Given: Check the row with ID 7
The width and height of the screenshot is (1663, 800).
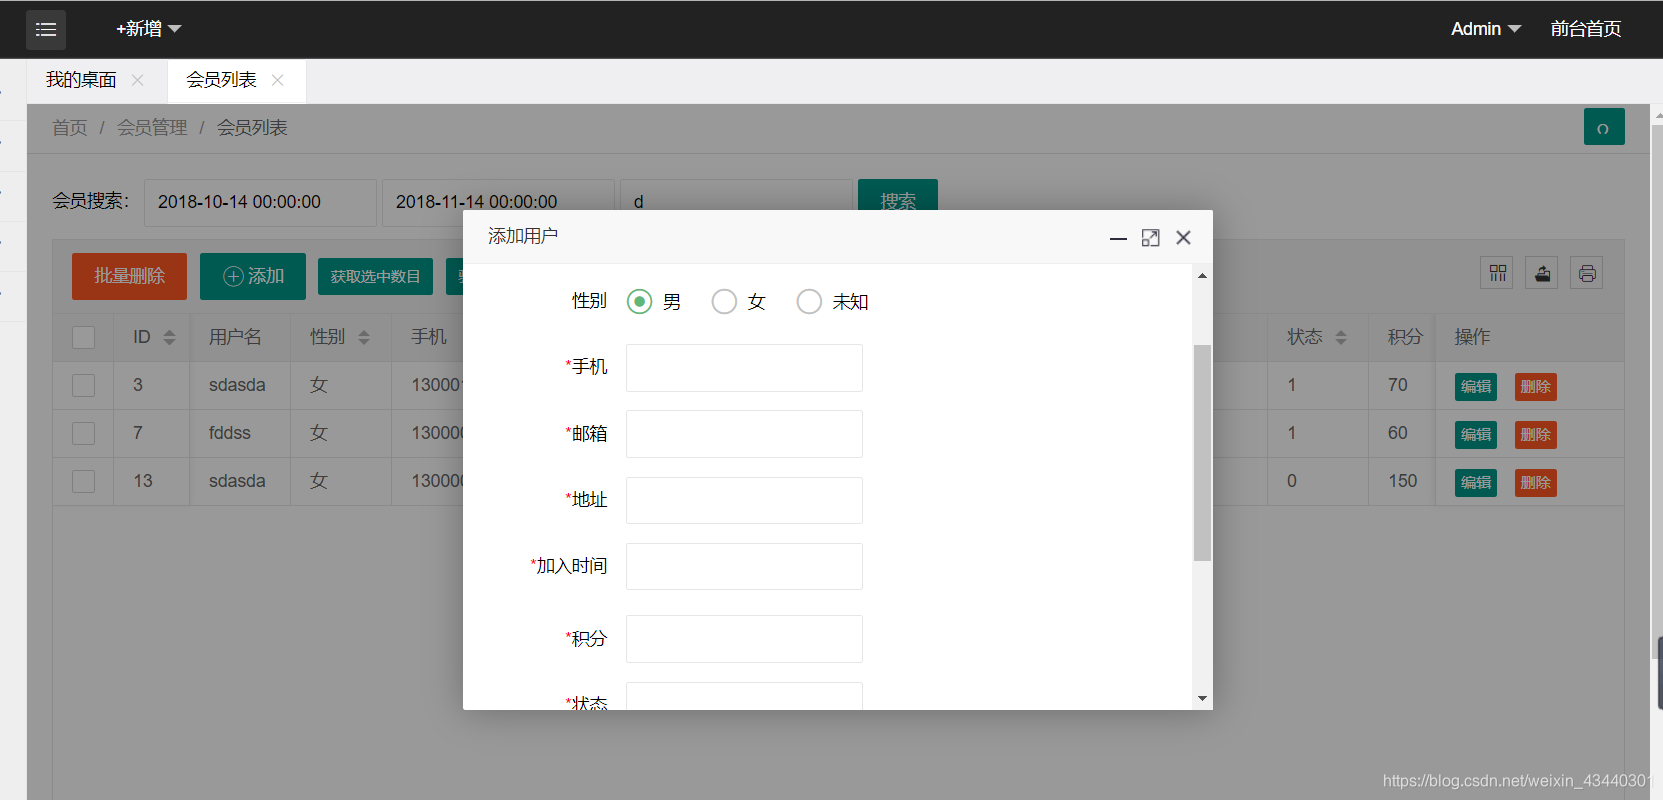Looking at the screenshot, I should (84, 433).
